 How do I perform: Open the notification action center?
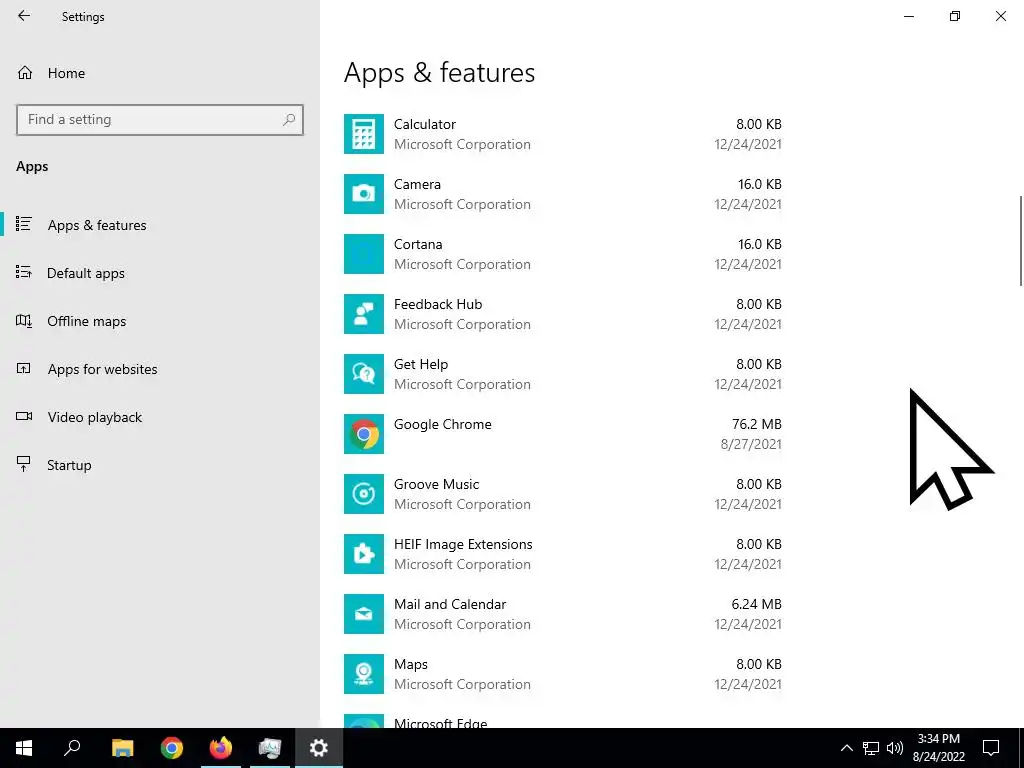pyautogui.click(x=991, y=748)
